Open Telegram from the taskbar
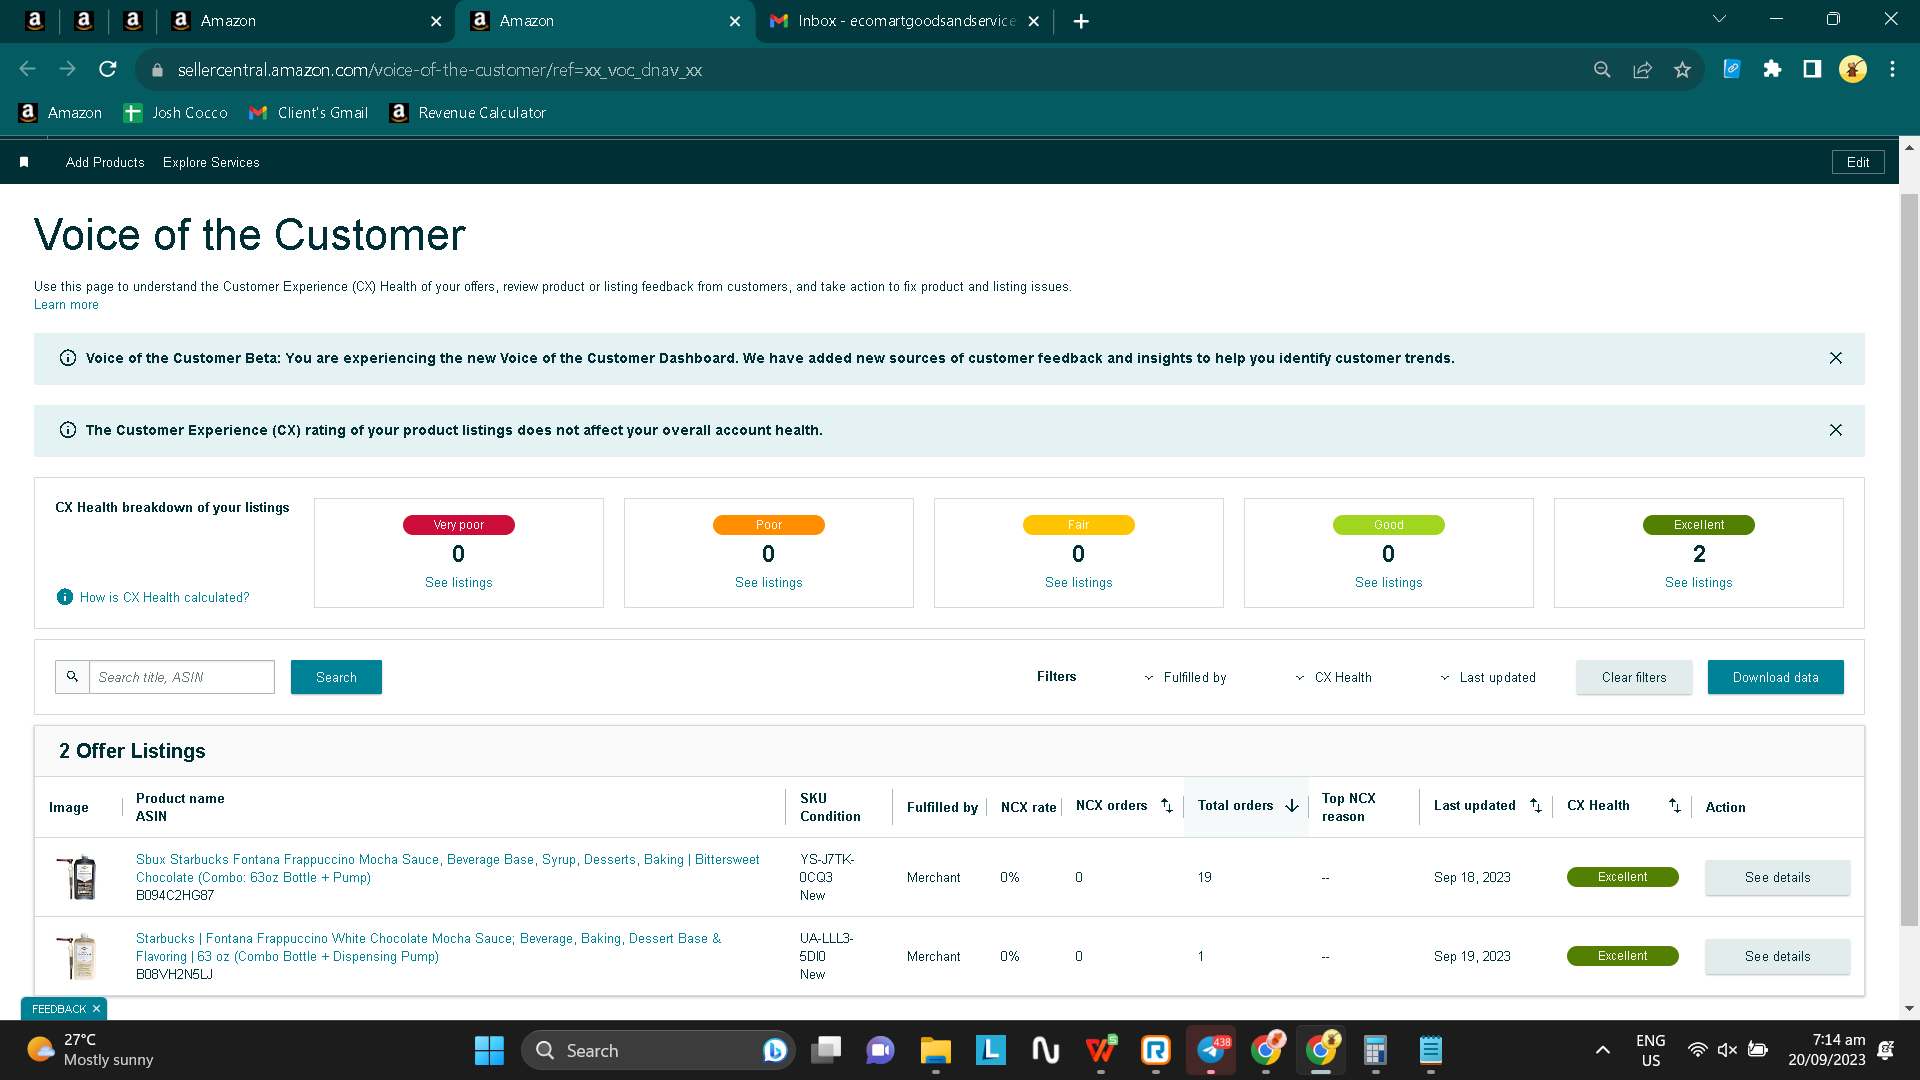This screenshot has height=1080, width=1920. (x=1211, y=1051)
